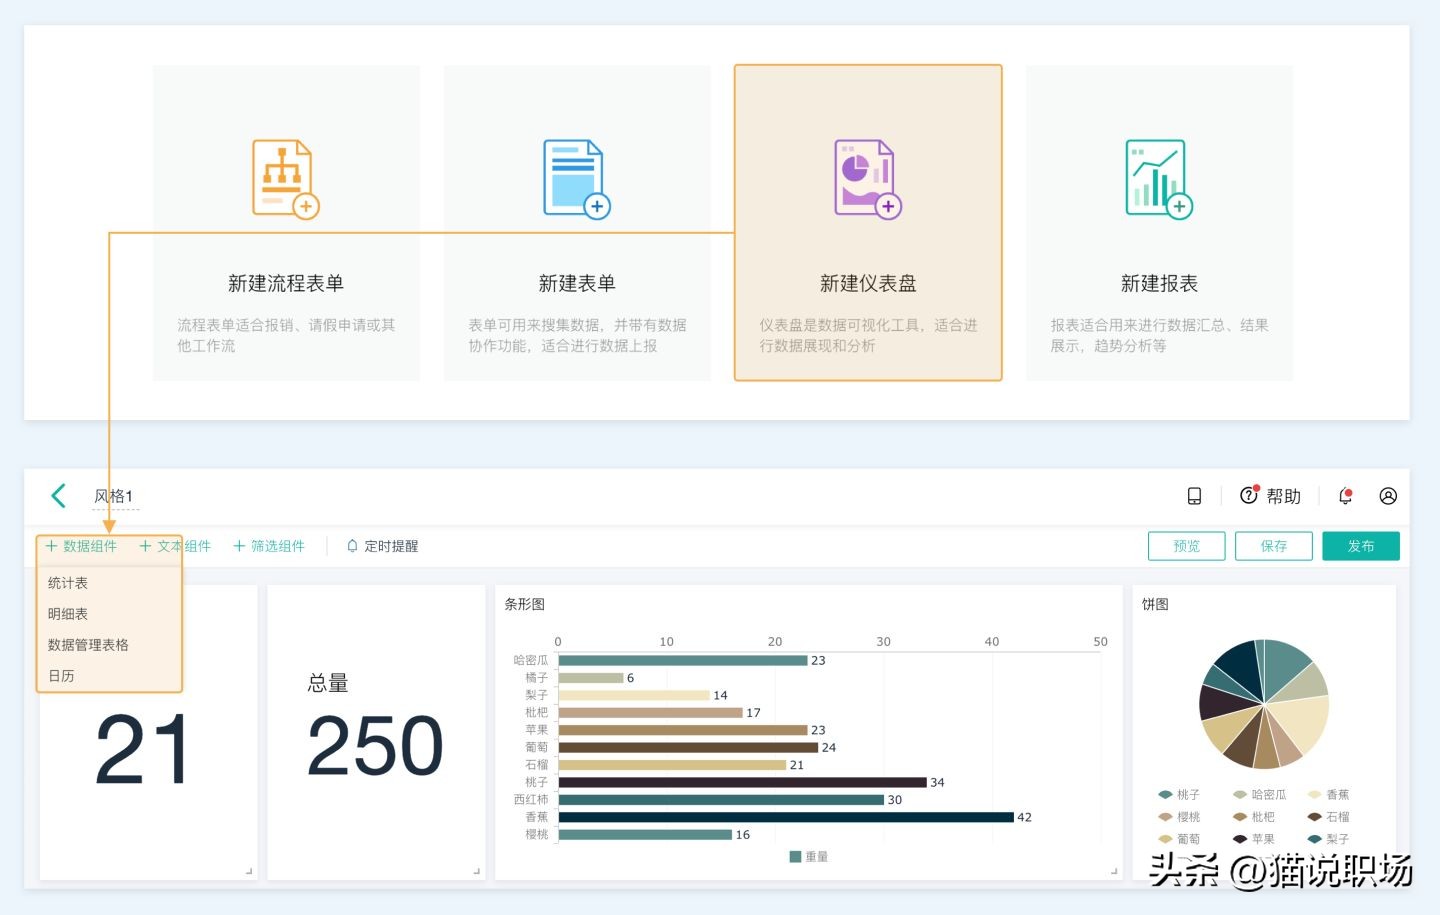This screenshot has height=915, width=1440.
Task: Click the resize handle of the 21 card
Action: [249, 872]
